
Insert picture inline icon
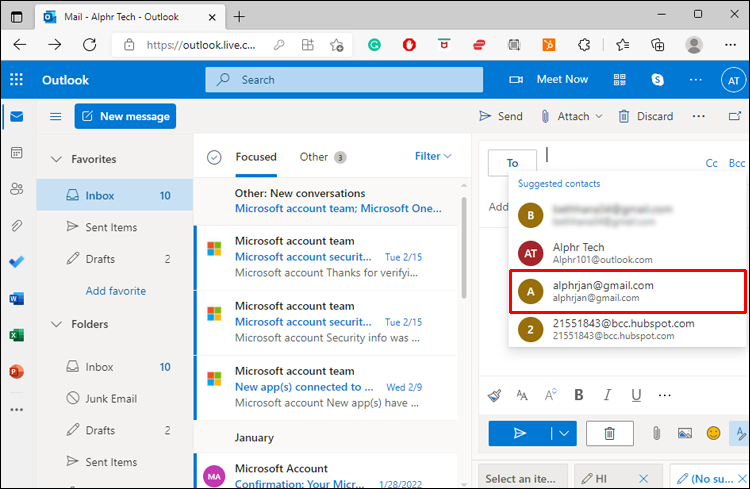[x=684, y=433]
